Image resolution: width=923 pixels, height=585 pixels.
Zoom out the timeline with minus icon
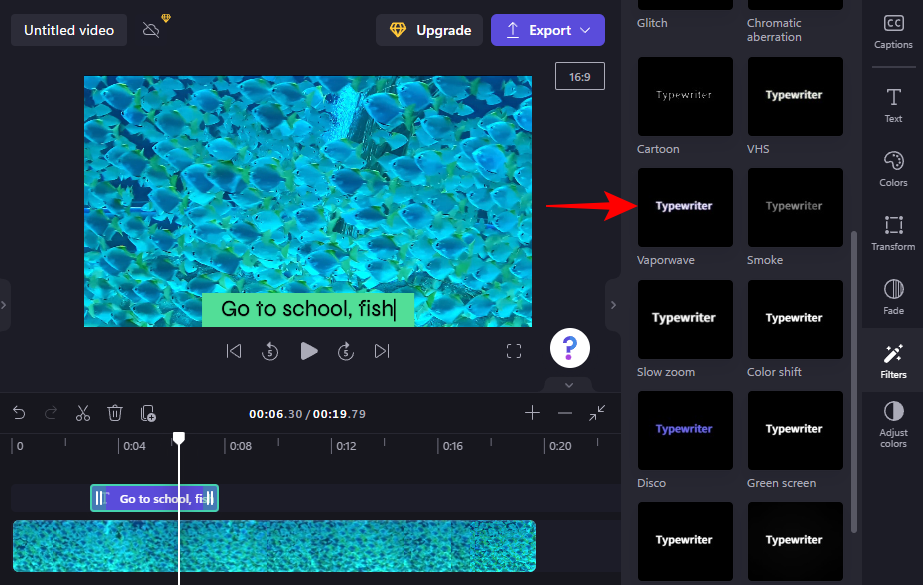click(x=565, y=413)
